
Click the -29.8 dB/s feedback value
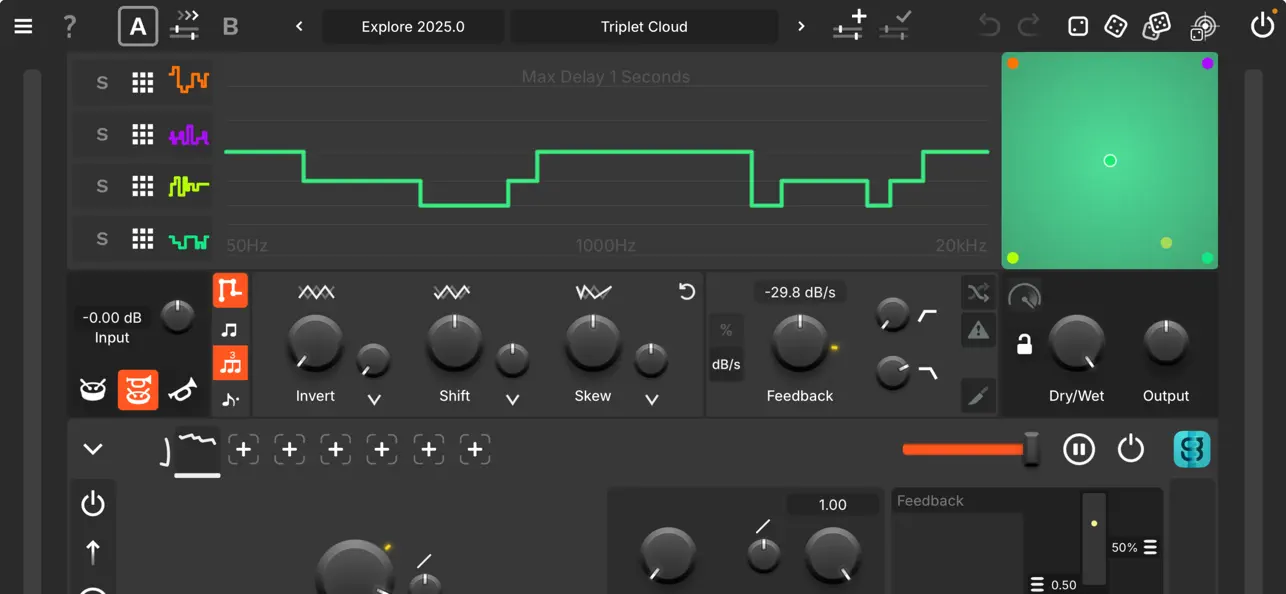(x=799, y=292)
